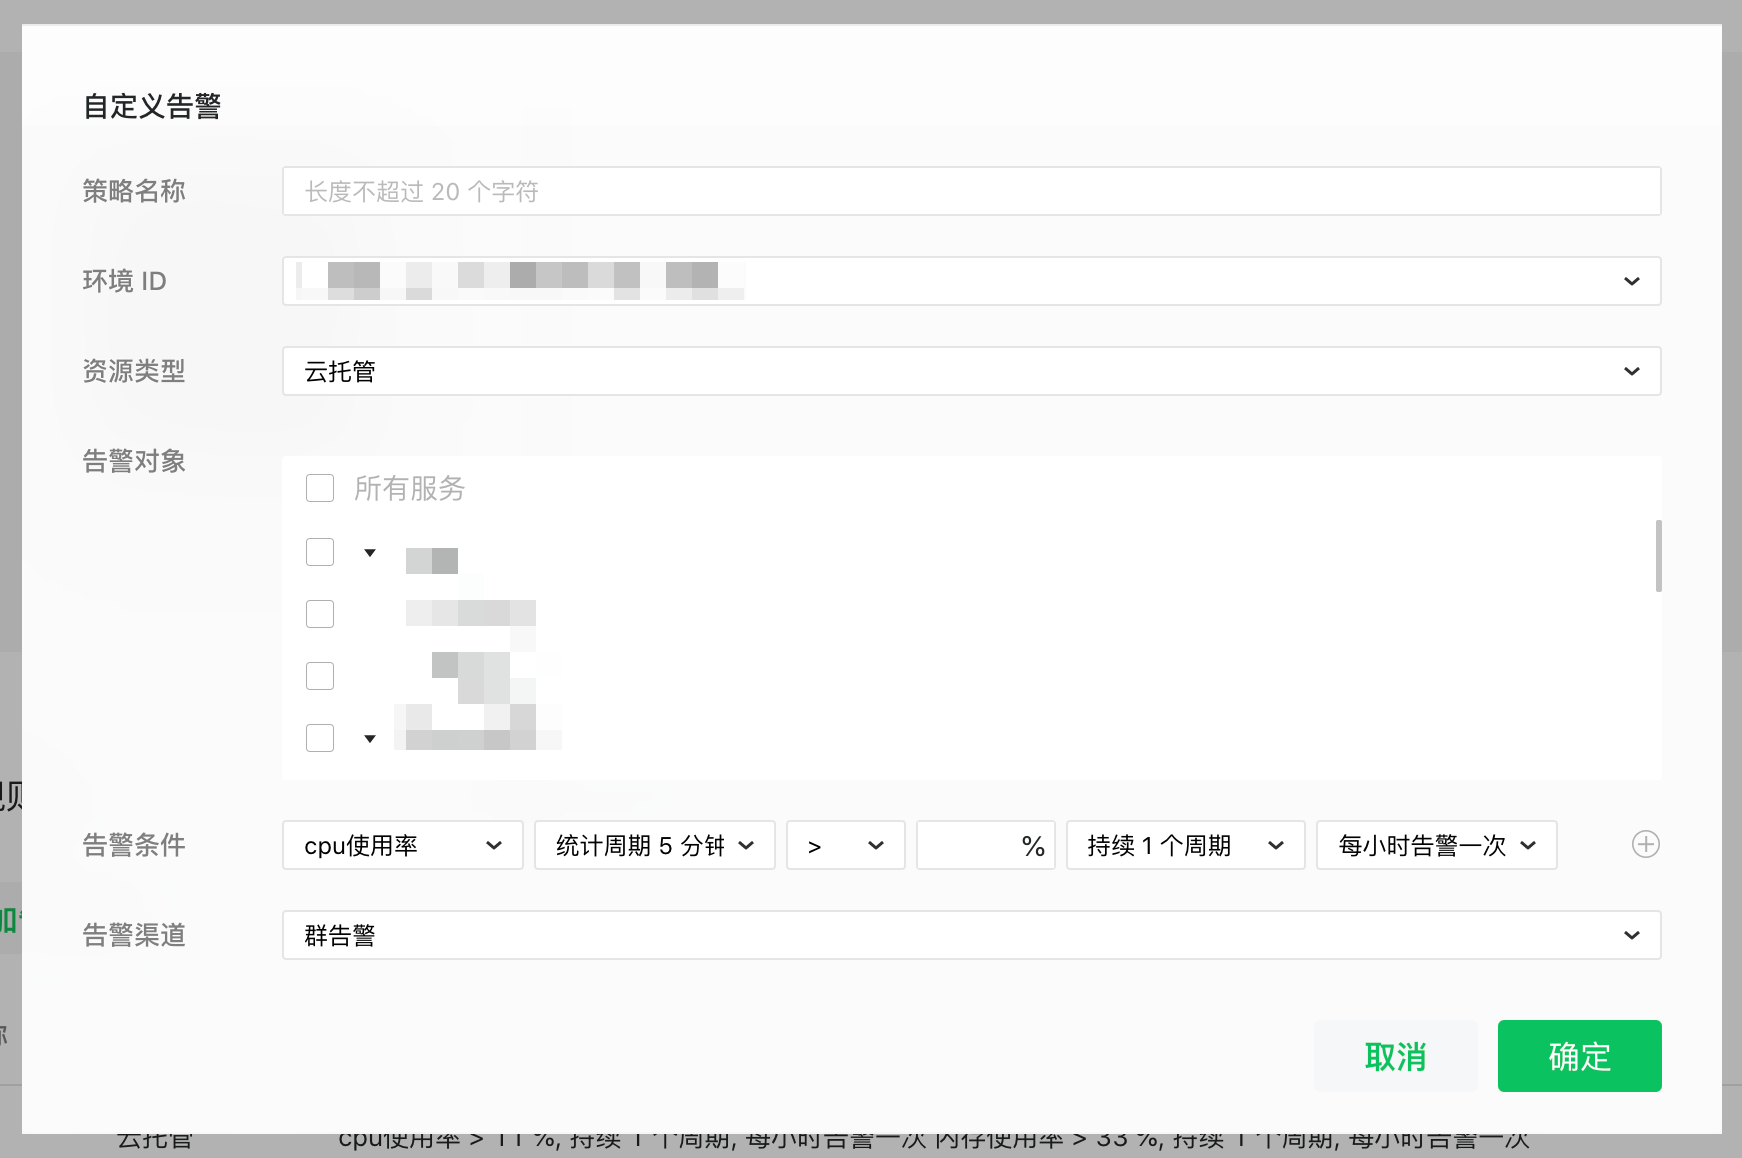The image size is (1742, 1158).
Task: Open the cpu使用率 metric dropdown
Action: point(402,845)
